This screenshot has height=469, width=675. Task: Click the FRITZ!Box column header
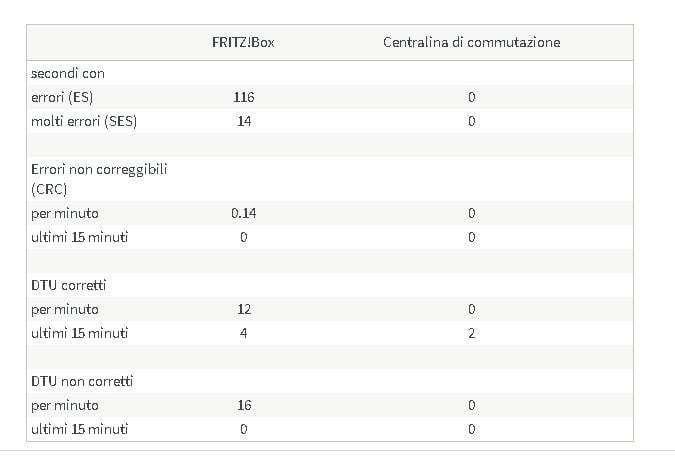click(243, 42)
